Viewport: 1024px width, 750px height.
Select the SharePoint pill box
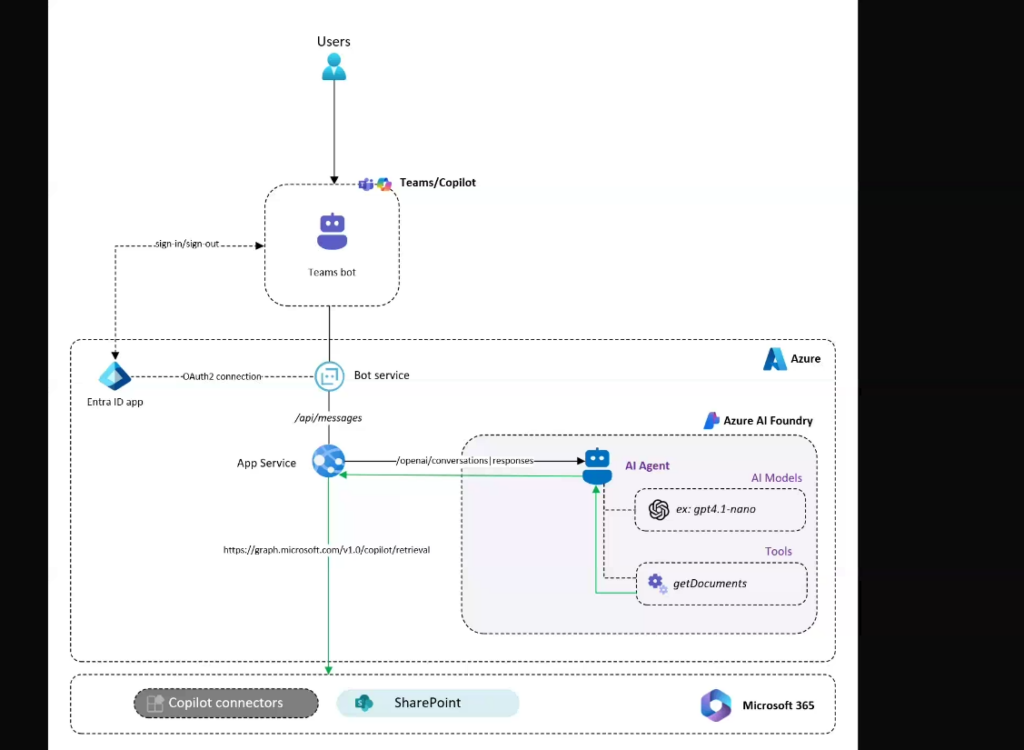tap(428, 703)
